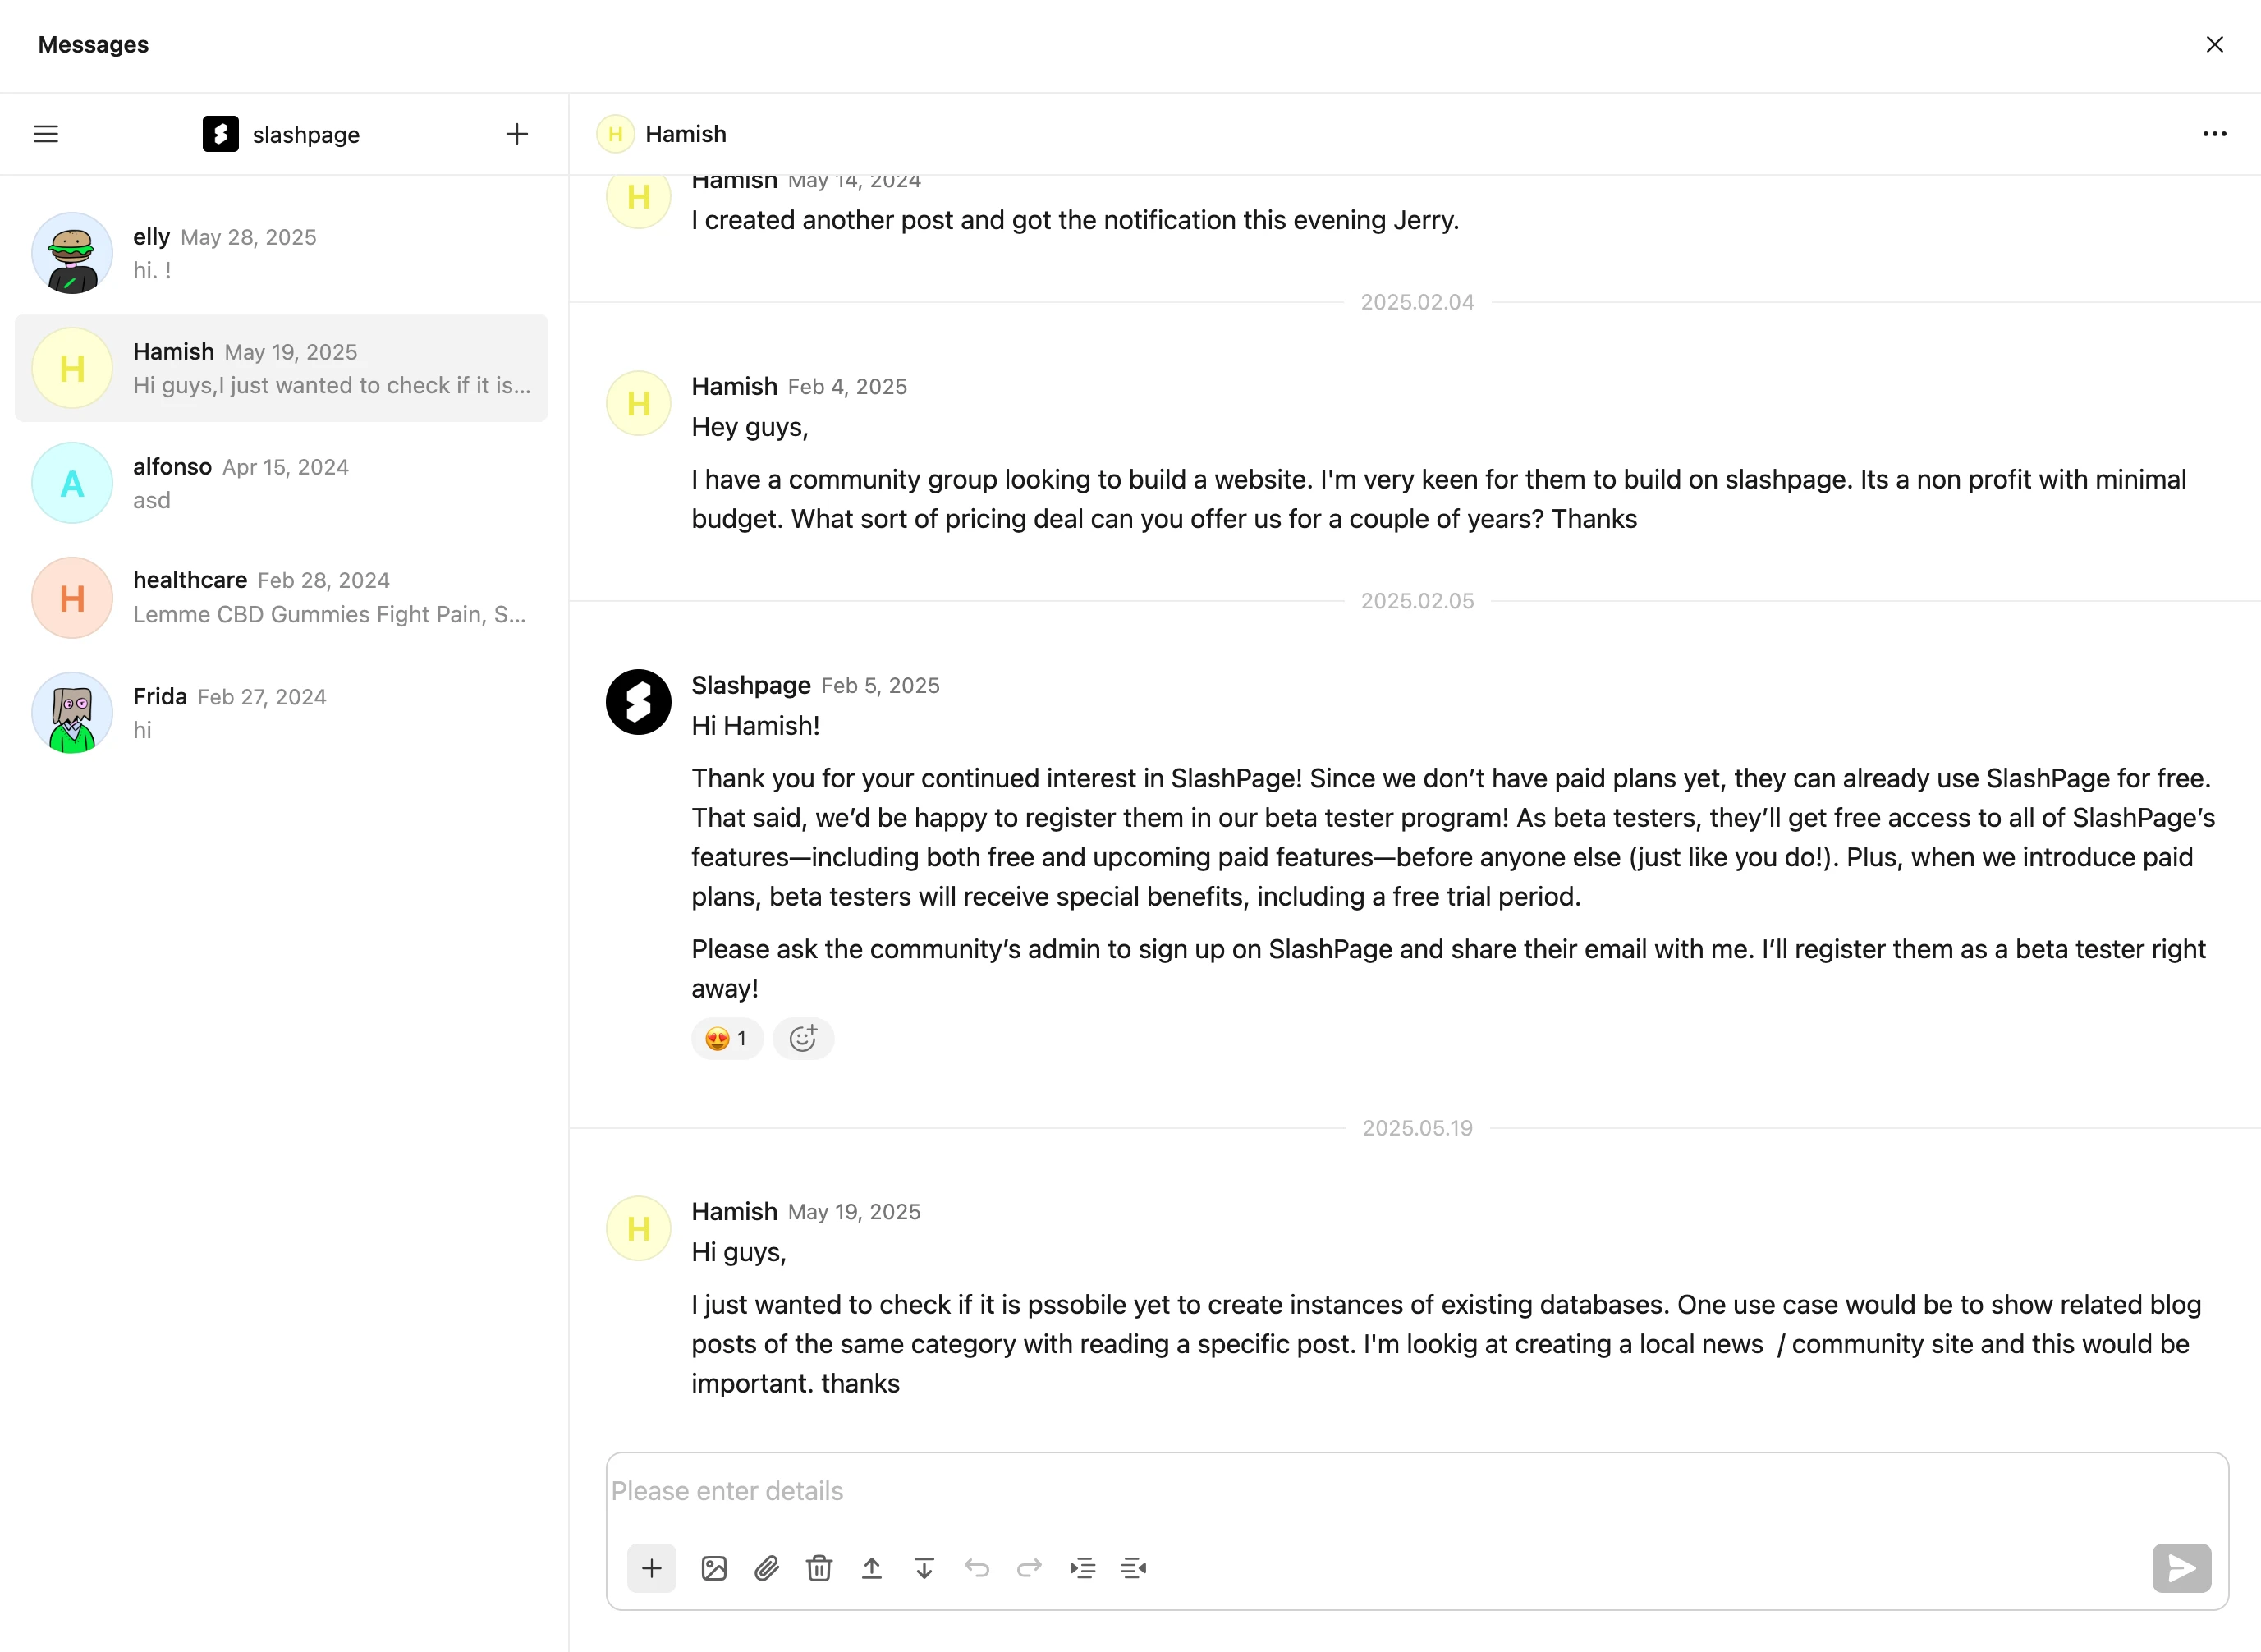Click the move-down arrow icon in editor

tap(924, 1568)
